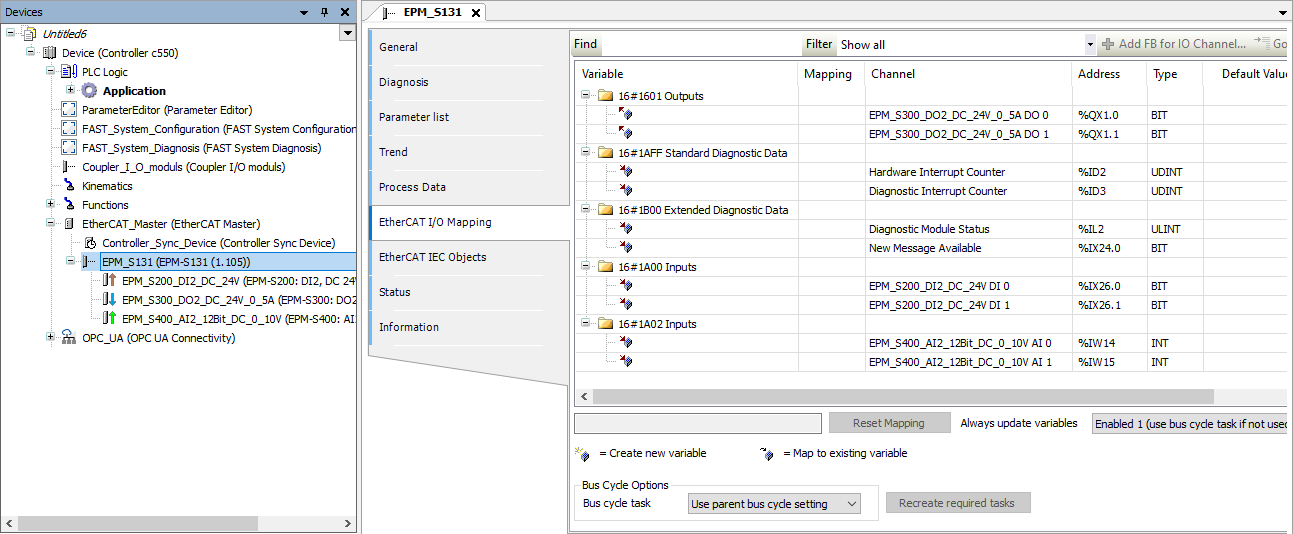This screenshot has height=534, width=1293.
Task: Click the %IX24.0 address cell
Action: [x=1109, y=248]
